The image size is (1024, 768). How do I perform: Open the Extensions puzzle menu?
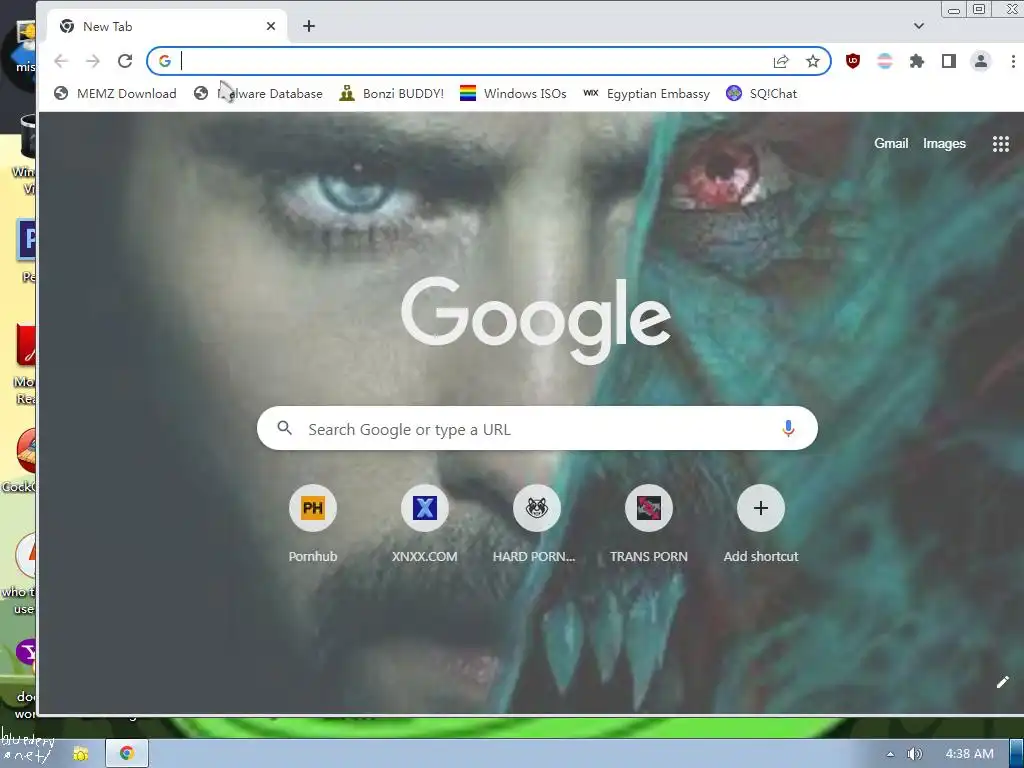tap(917, 61)
